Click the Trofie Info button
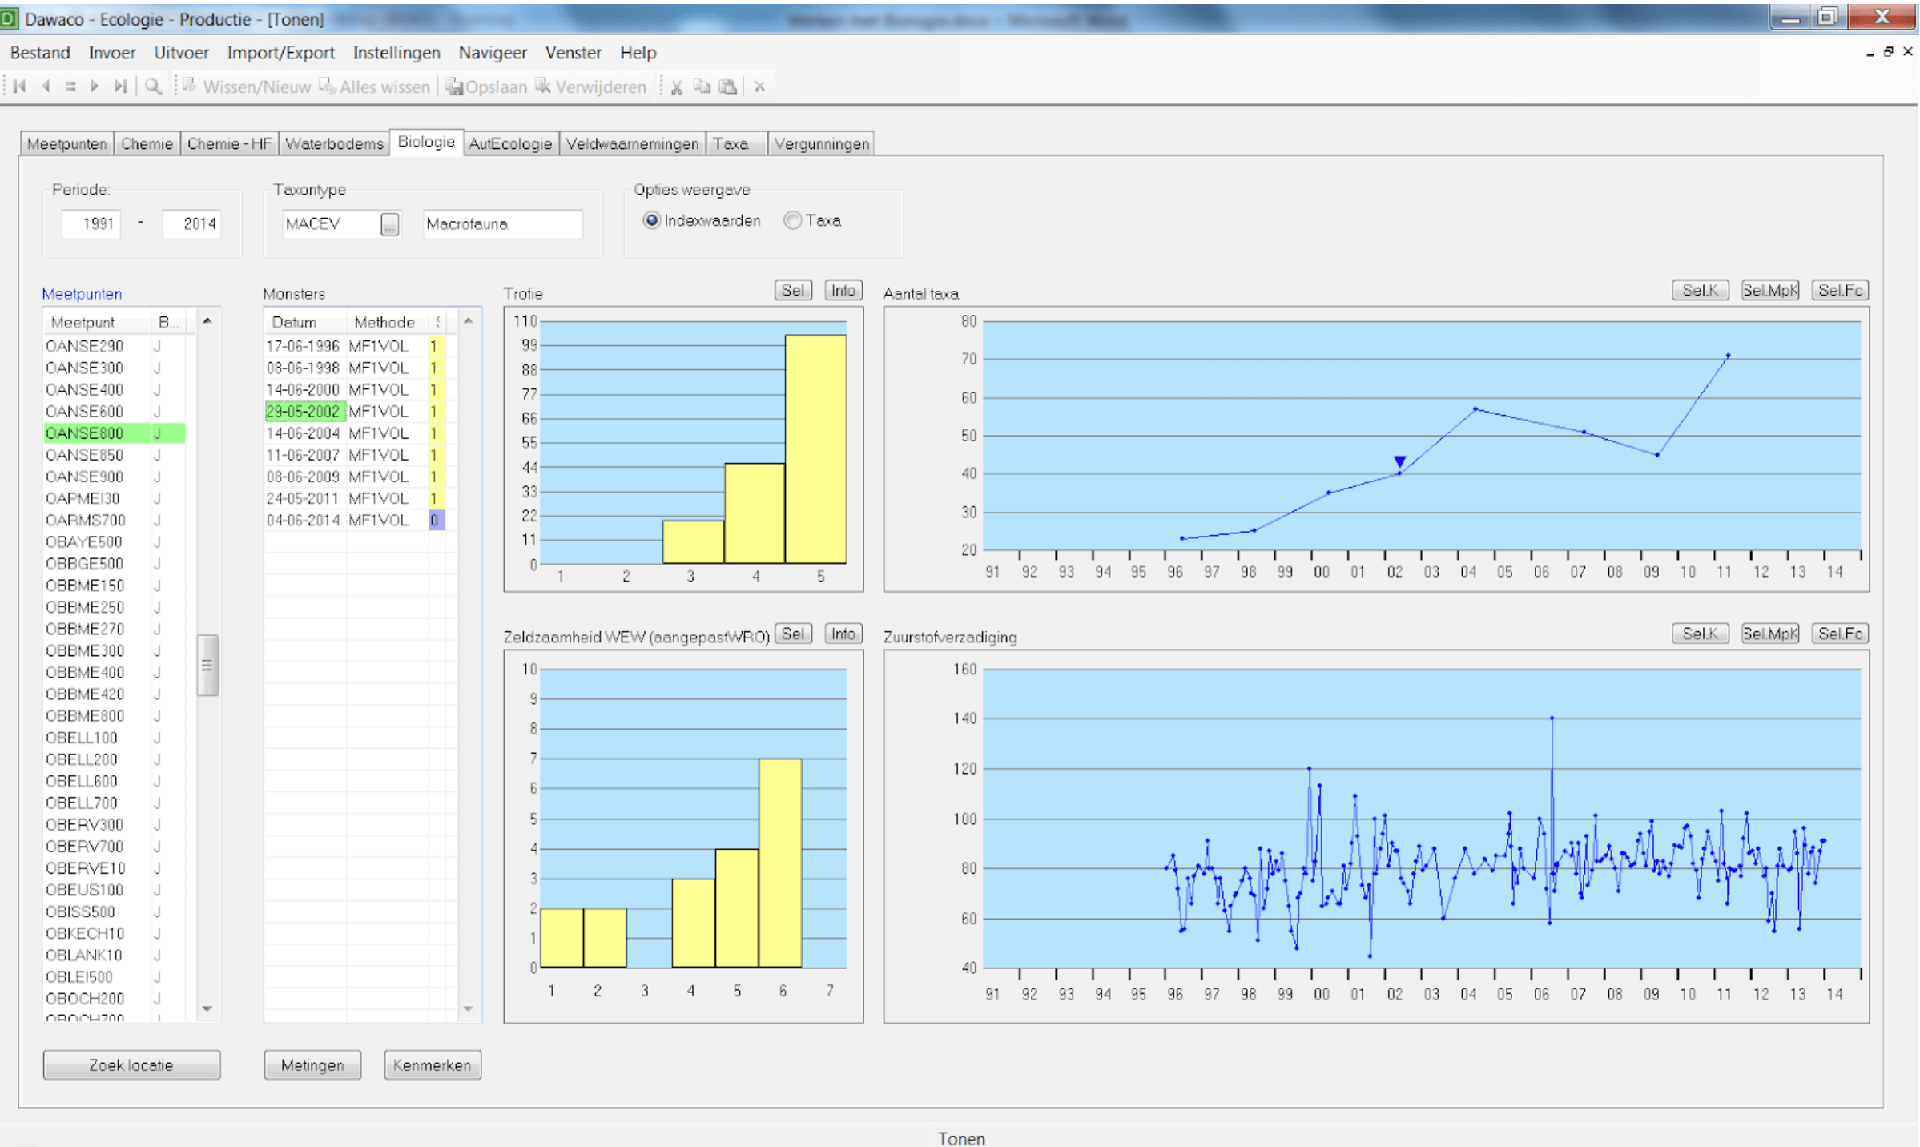Image resolution: width=1920 pixels, height=1147 pixels. point(843,291)
